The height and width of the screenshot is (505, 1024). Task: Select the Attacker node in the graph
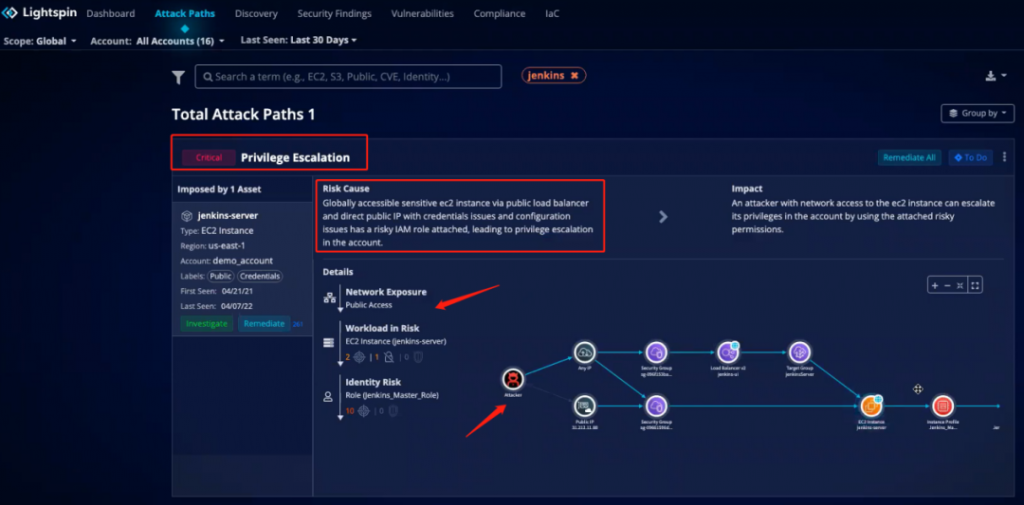click(513, 380)
